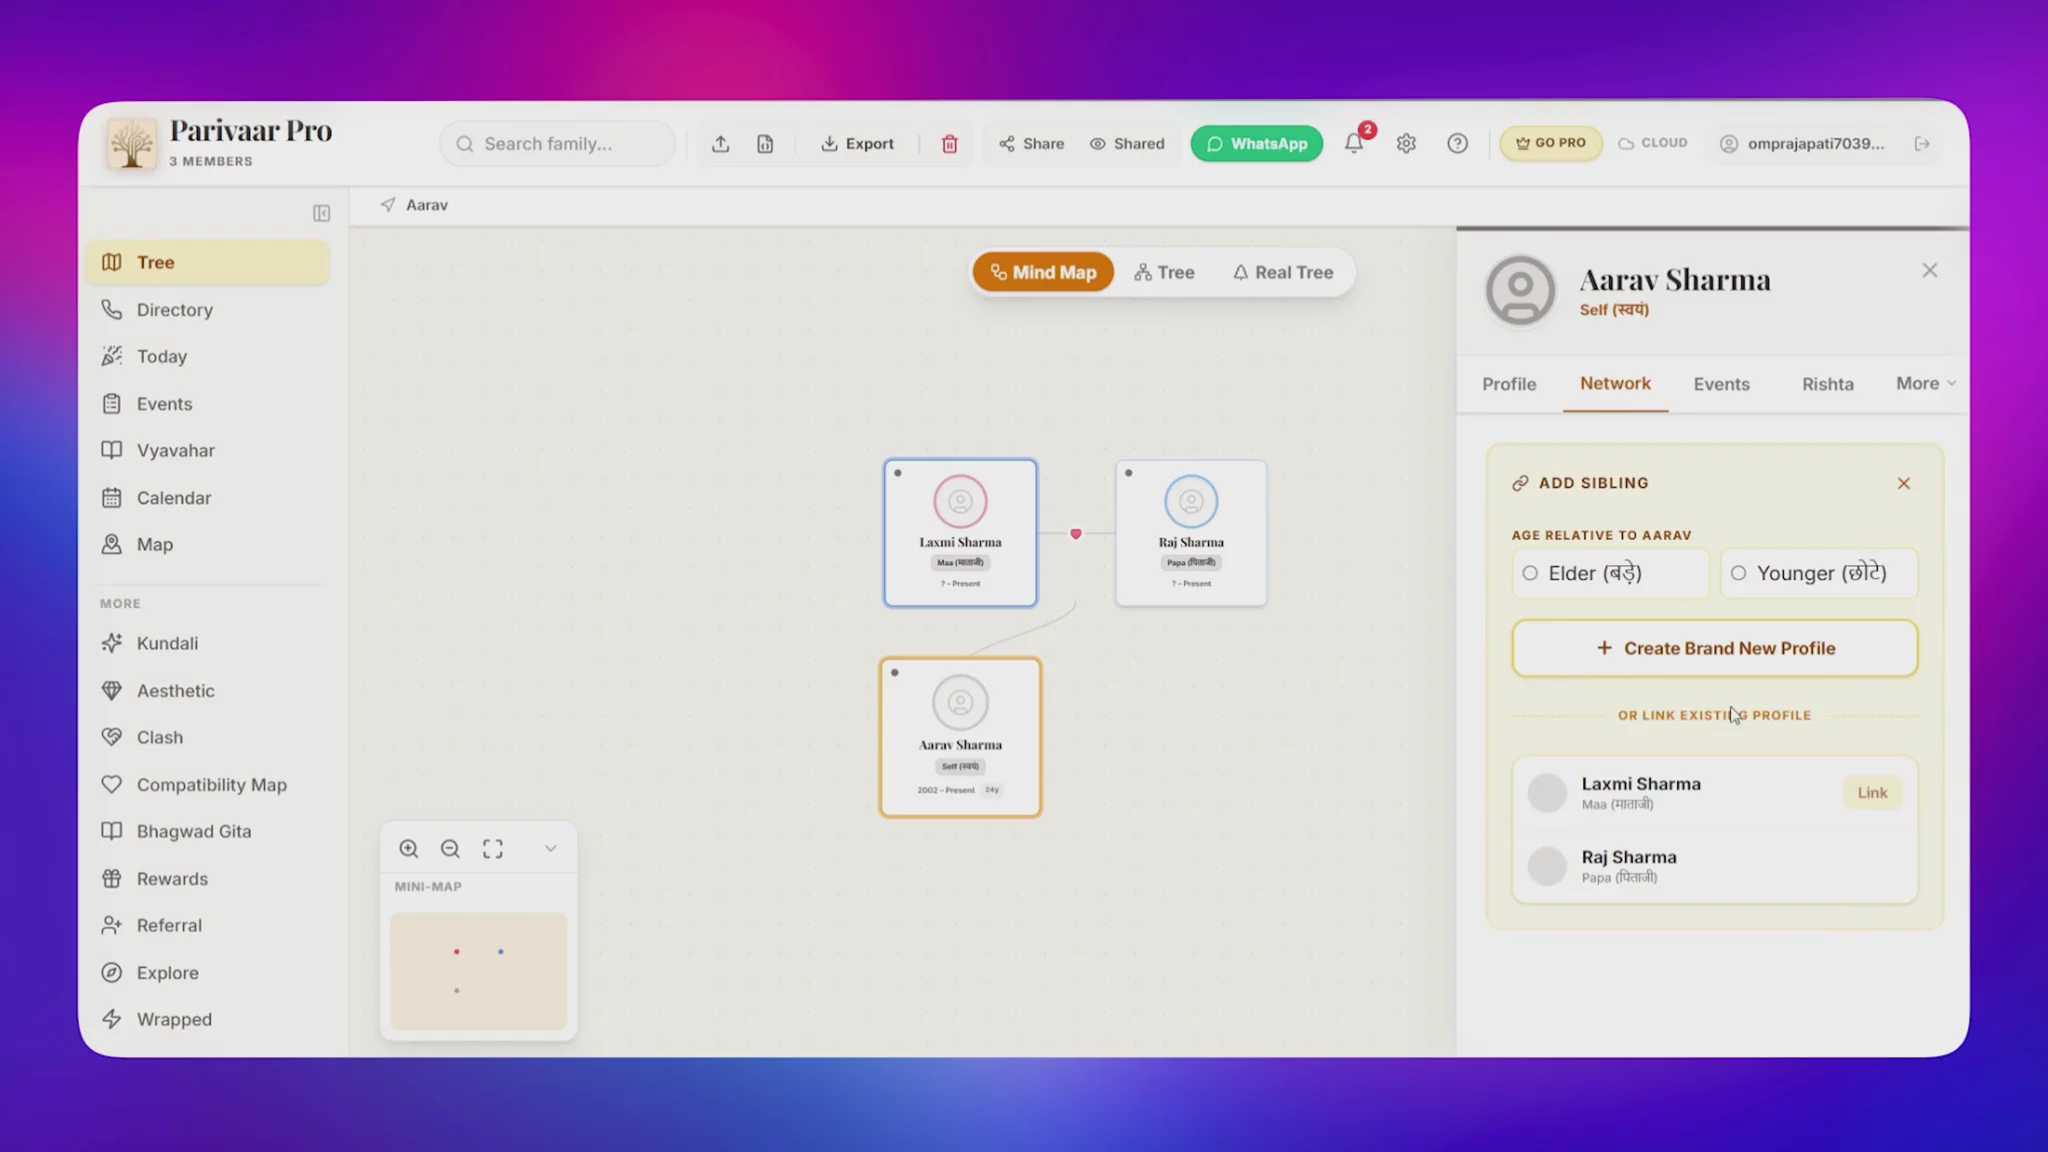The height and width of the screenshot is (1152, 2048).
Task: Switch to Real Tree view
Action: coord(1283,272)
